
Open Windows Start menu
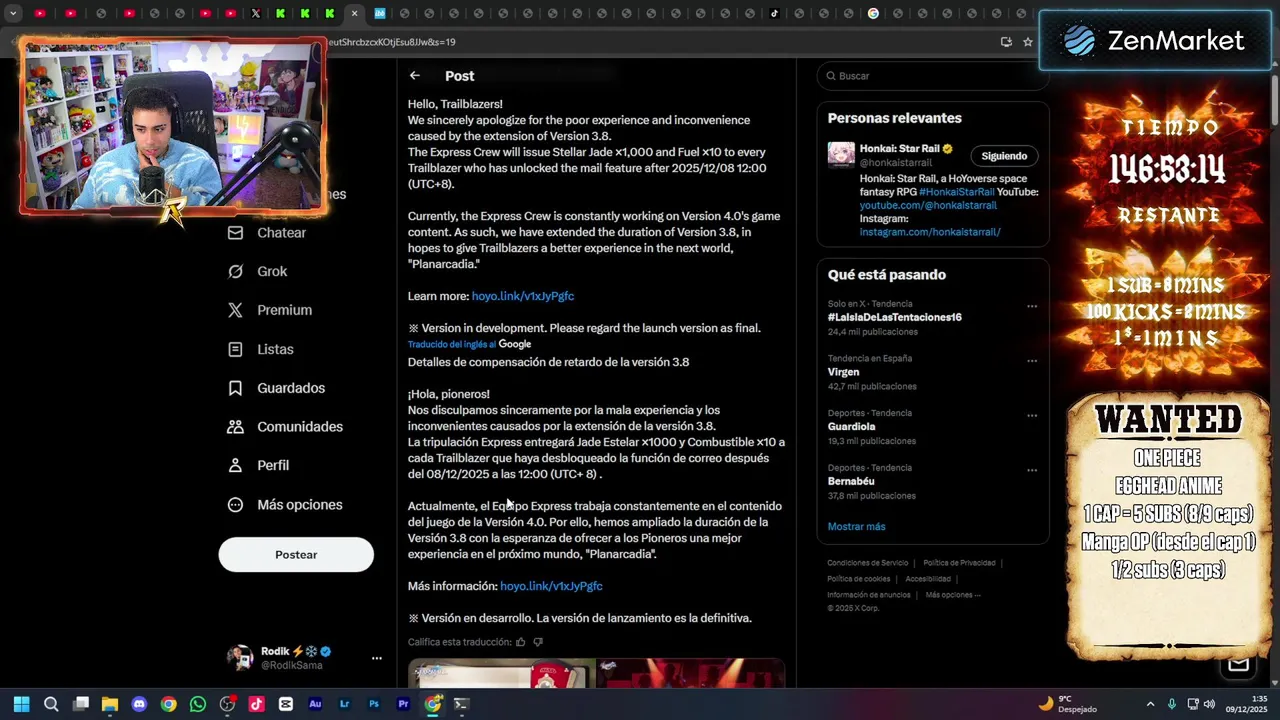22,704
